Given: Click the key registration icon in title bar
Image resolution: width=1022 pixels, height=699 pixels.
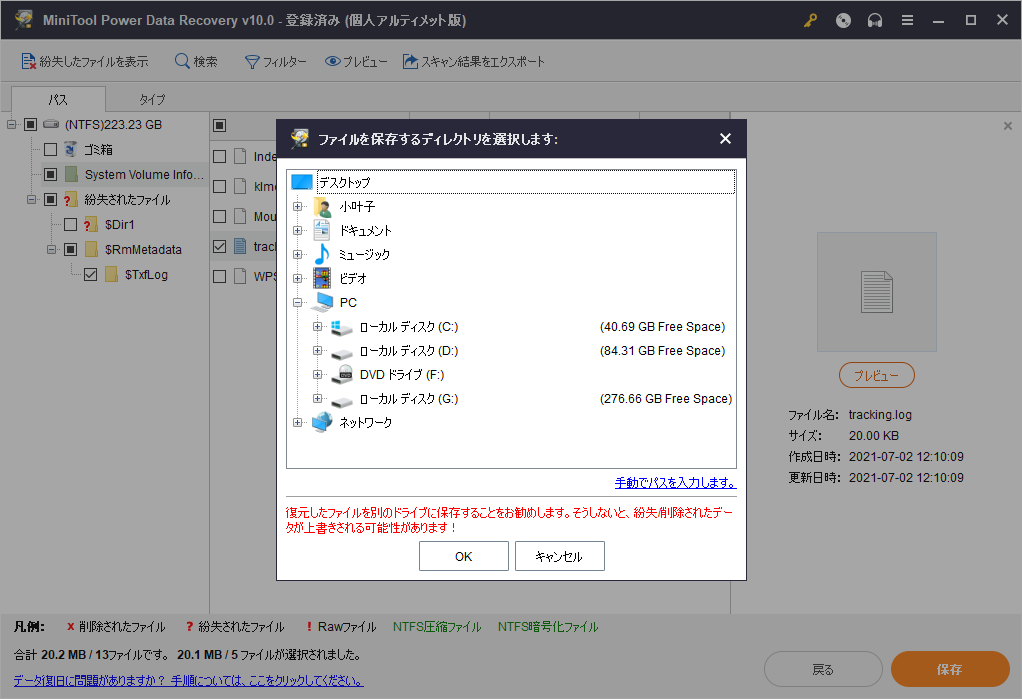Looking at the screenshot, I should [809, 20].
